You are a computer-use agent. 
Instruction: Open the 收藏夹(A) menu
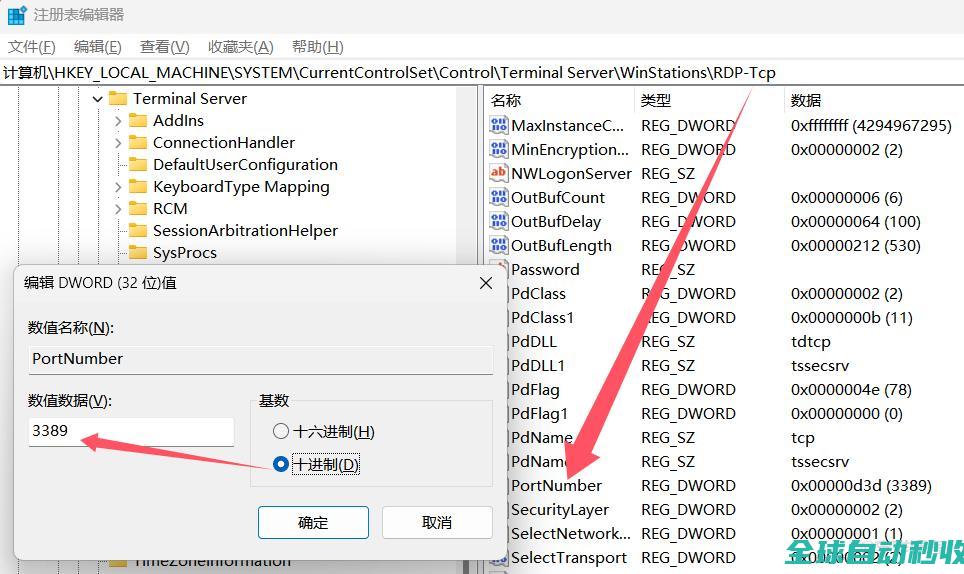(240, 47)
